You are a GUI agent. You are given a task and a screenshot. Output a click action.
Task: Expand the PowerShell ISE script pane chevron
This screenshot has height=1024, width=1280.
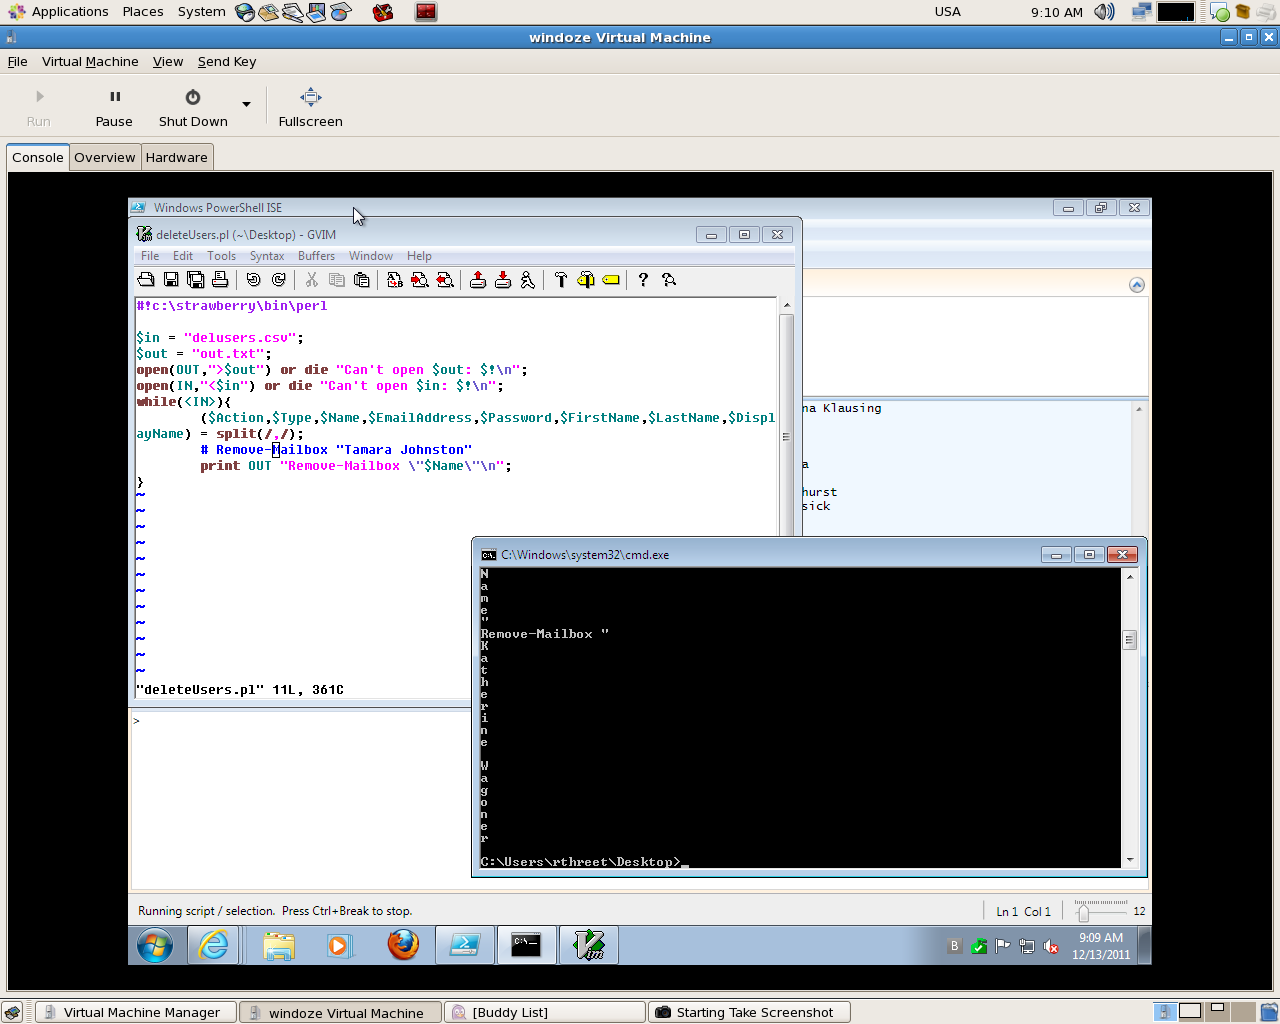[x=1136, y=285]
